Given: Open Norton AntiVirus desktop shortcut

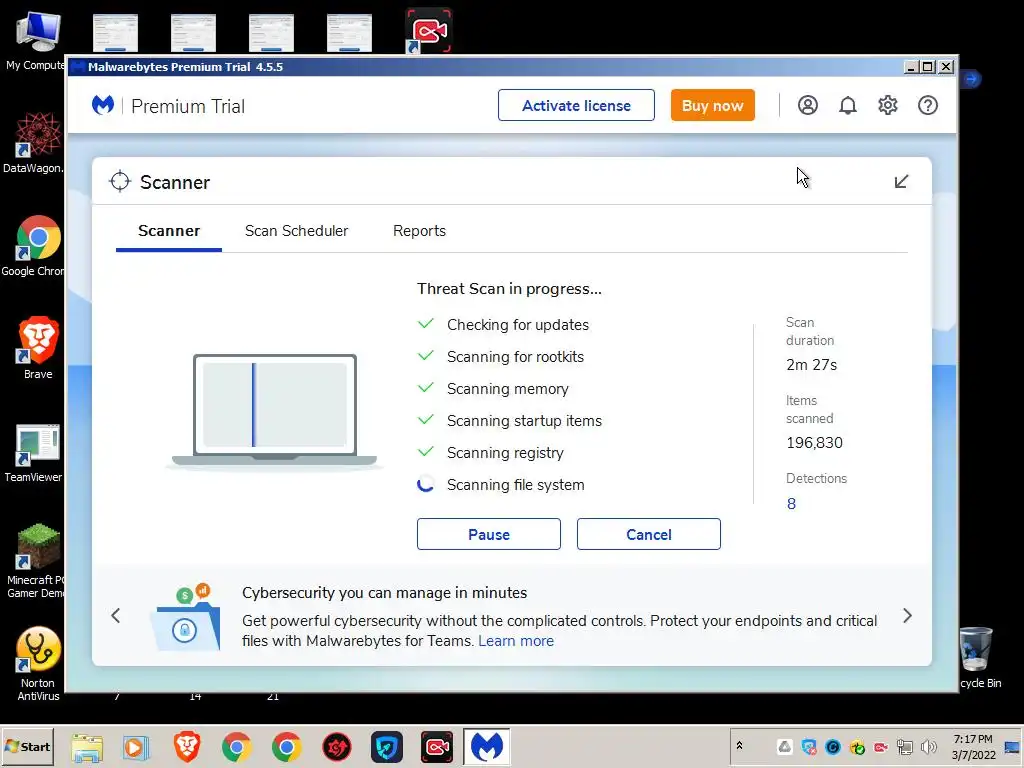Looking at the screenshot, I should coord(38,664).
